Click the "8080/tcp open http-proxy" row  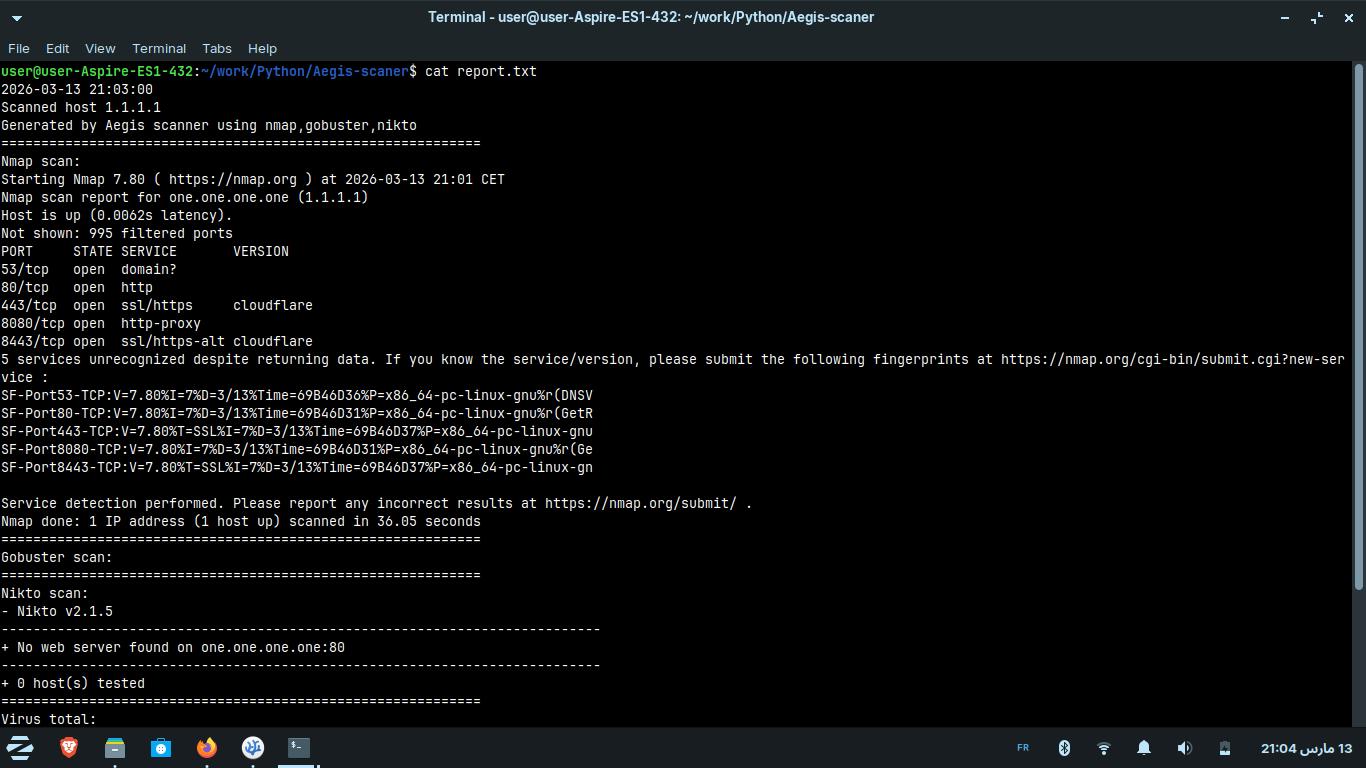pos(101,323)
